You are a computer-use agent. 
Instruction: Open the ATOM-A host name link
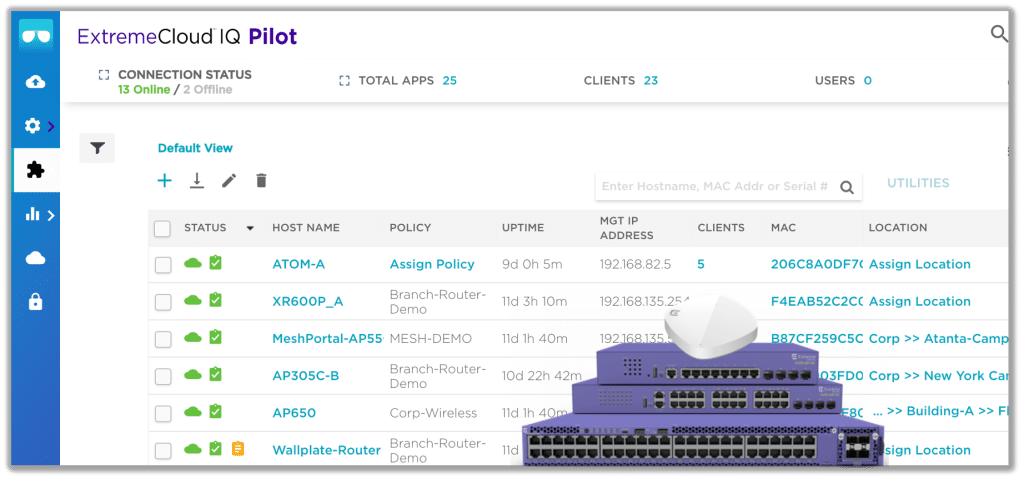pos(298,264)
